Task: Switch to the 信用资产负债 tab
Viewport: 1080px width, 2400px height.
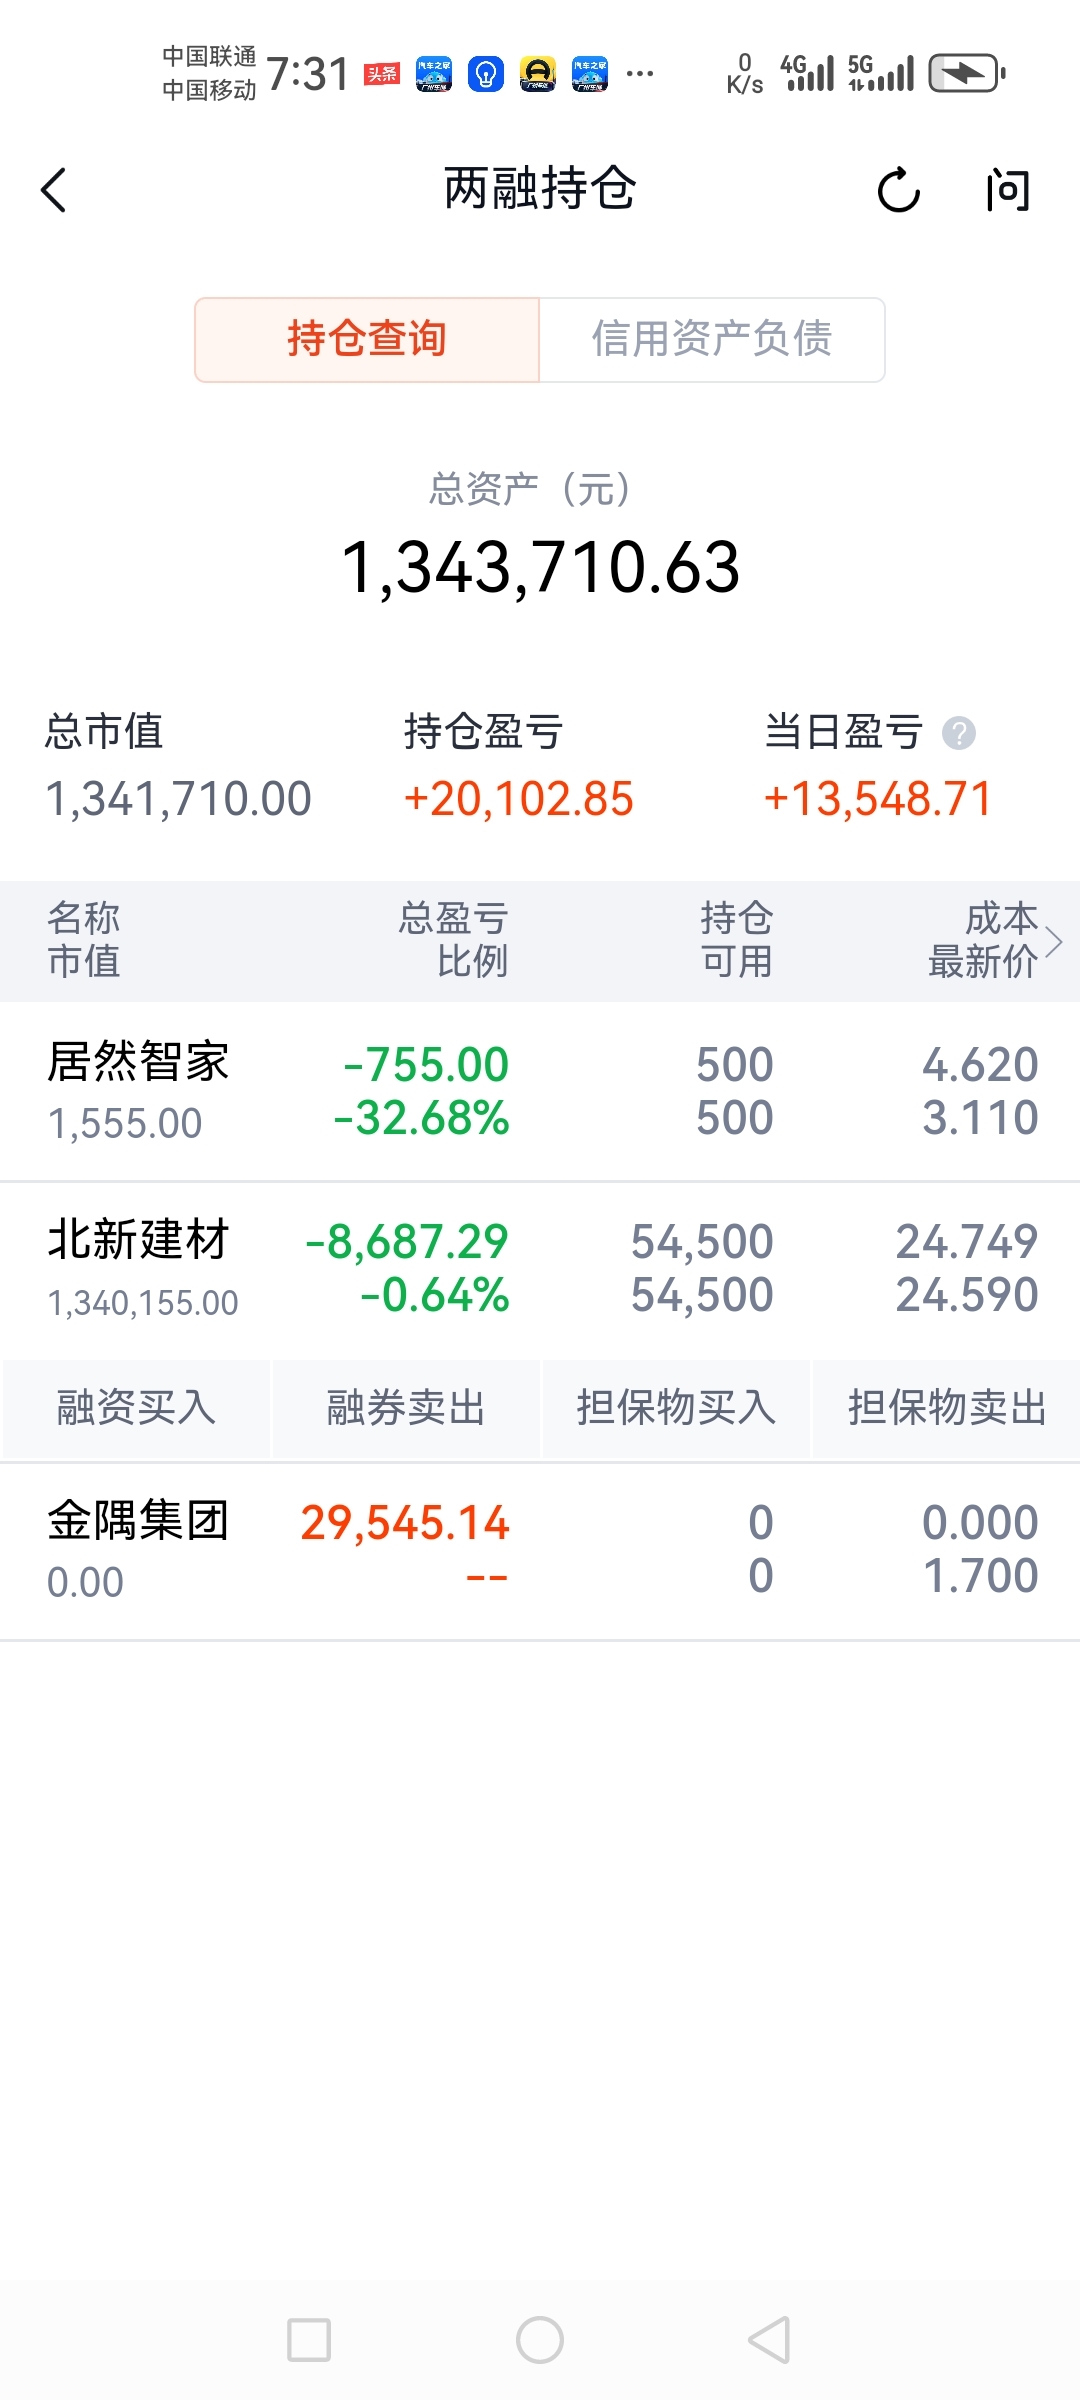Action: (711, 340)
